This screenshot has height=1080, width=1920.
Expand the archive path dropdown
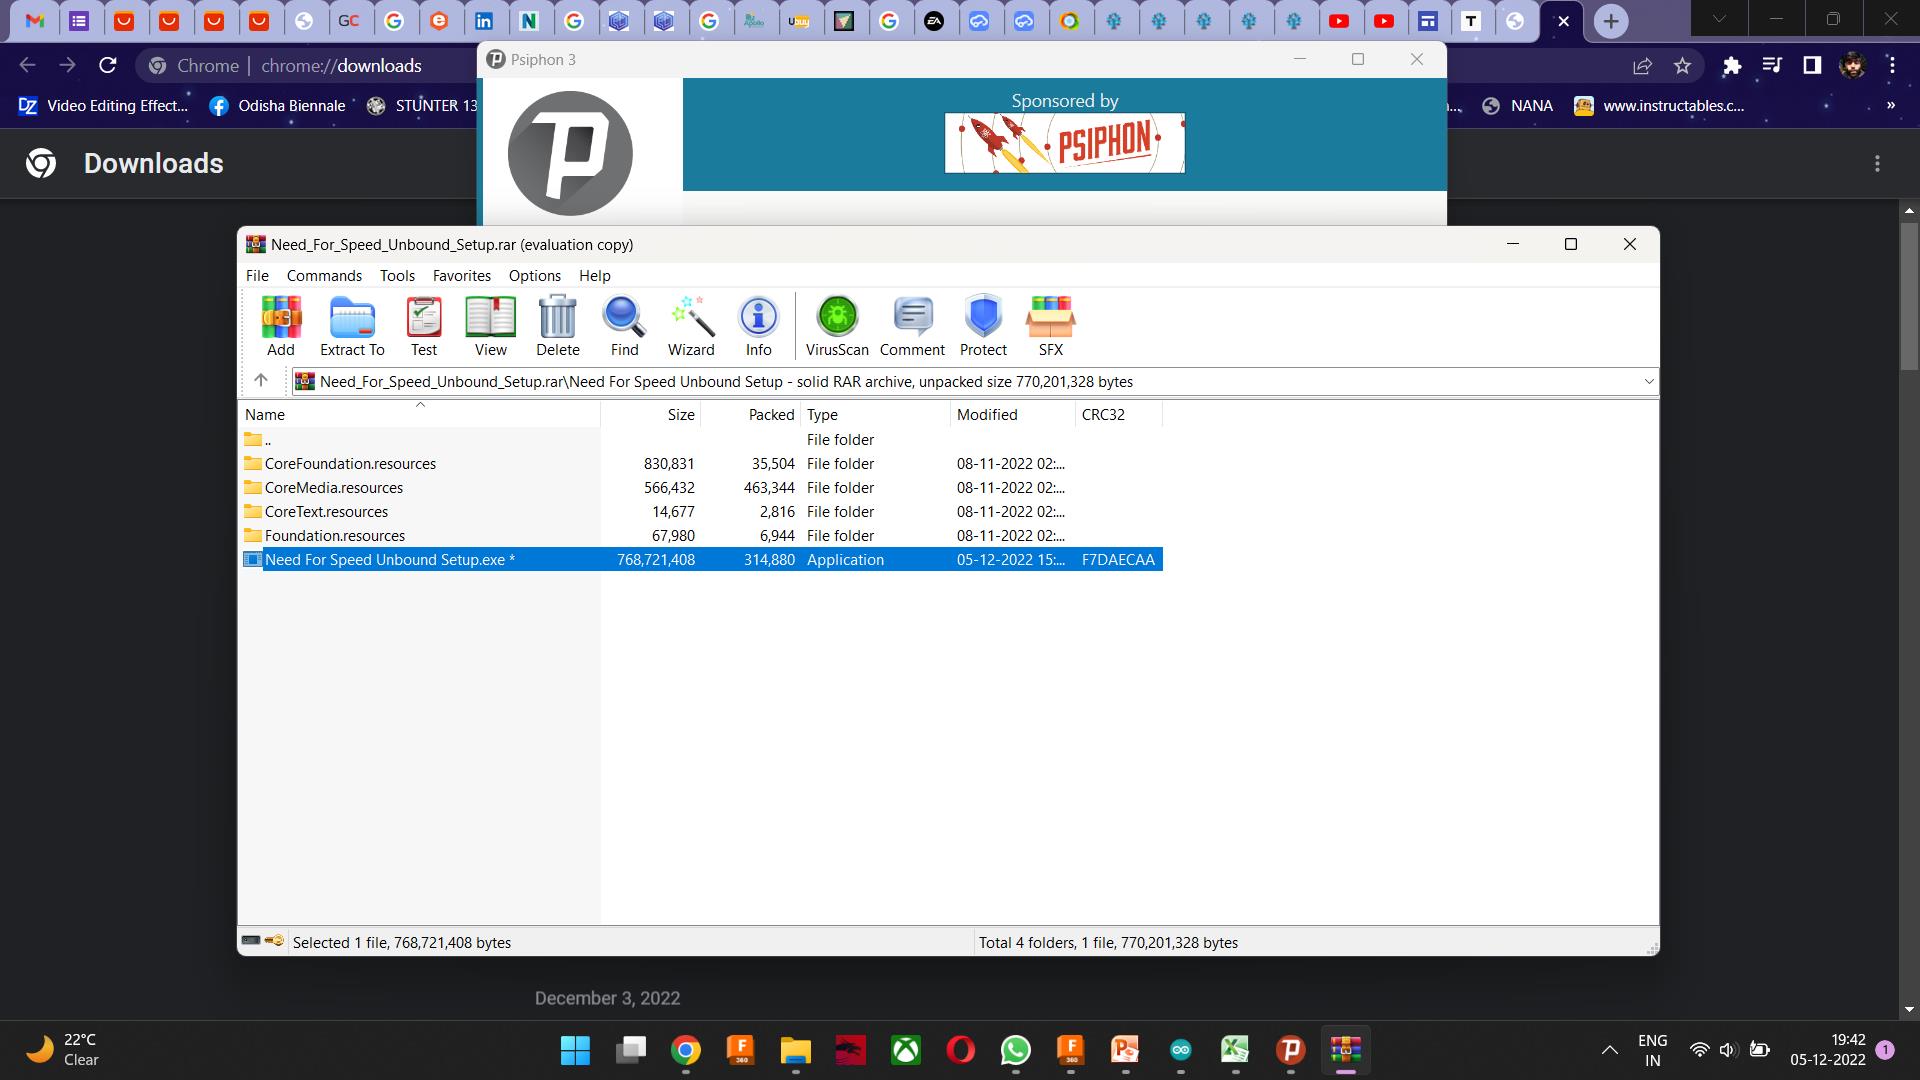point(1648,381)
